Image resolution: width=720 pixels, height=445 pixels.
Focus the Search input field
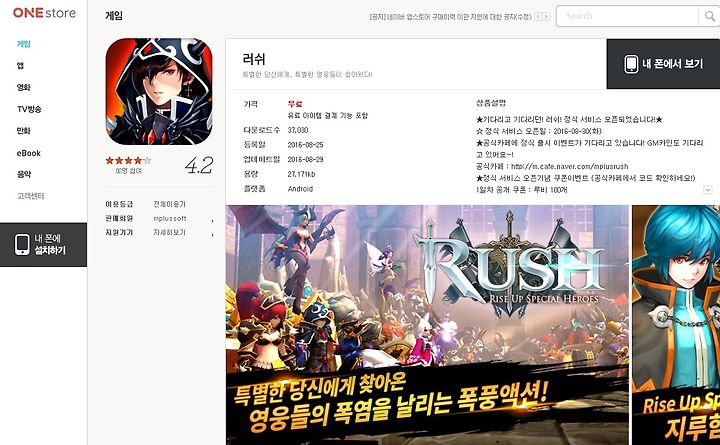627,16
